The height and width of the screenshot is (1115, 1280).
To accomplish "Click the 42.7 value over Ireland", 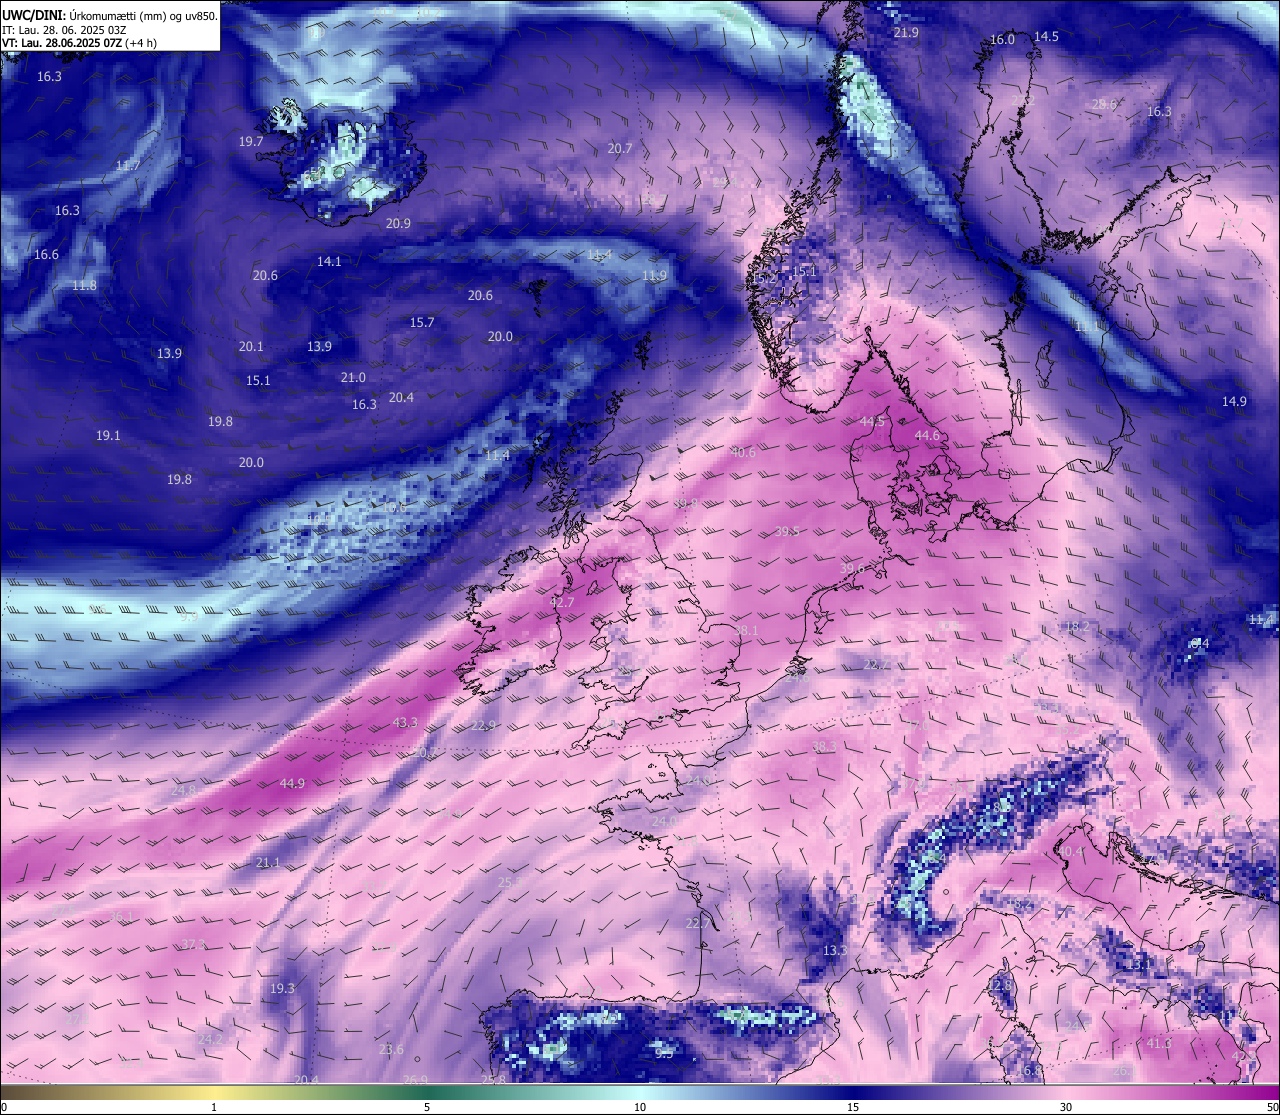I will click(562, 602).
